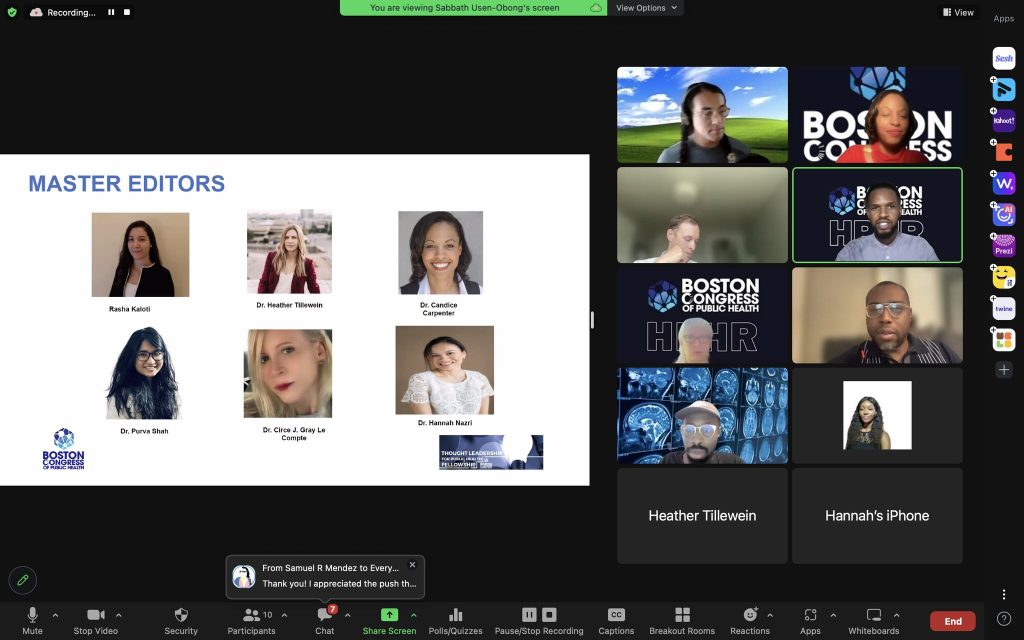Click the green encryption shield icon
The image size is (1024, 640).
[x=12, y=12]
